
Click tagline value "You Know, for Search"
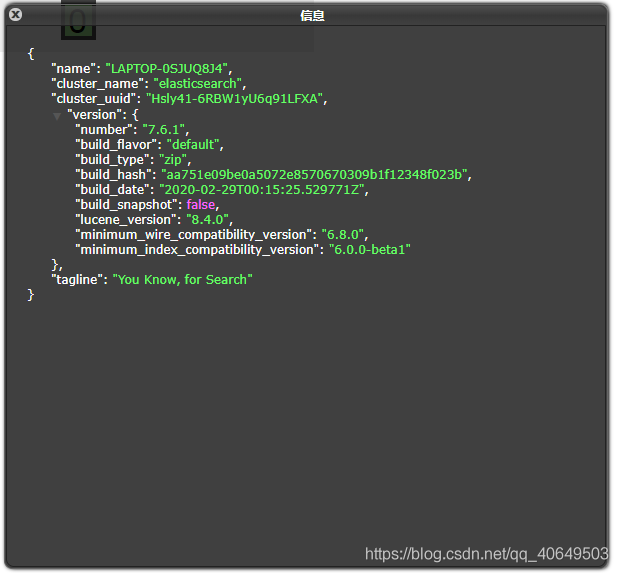point(182,280)
